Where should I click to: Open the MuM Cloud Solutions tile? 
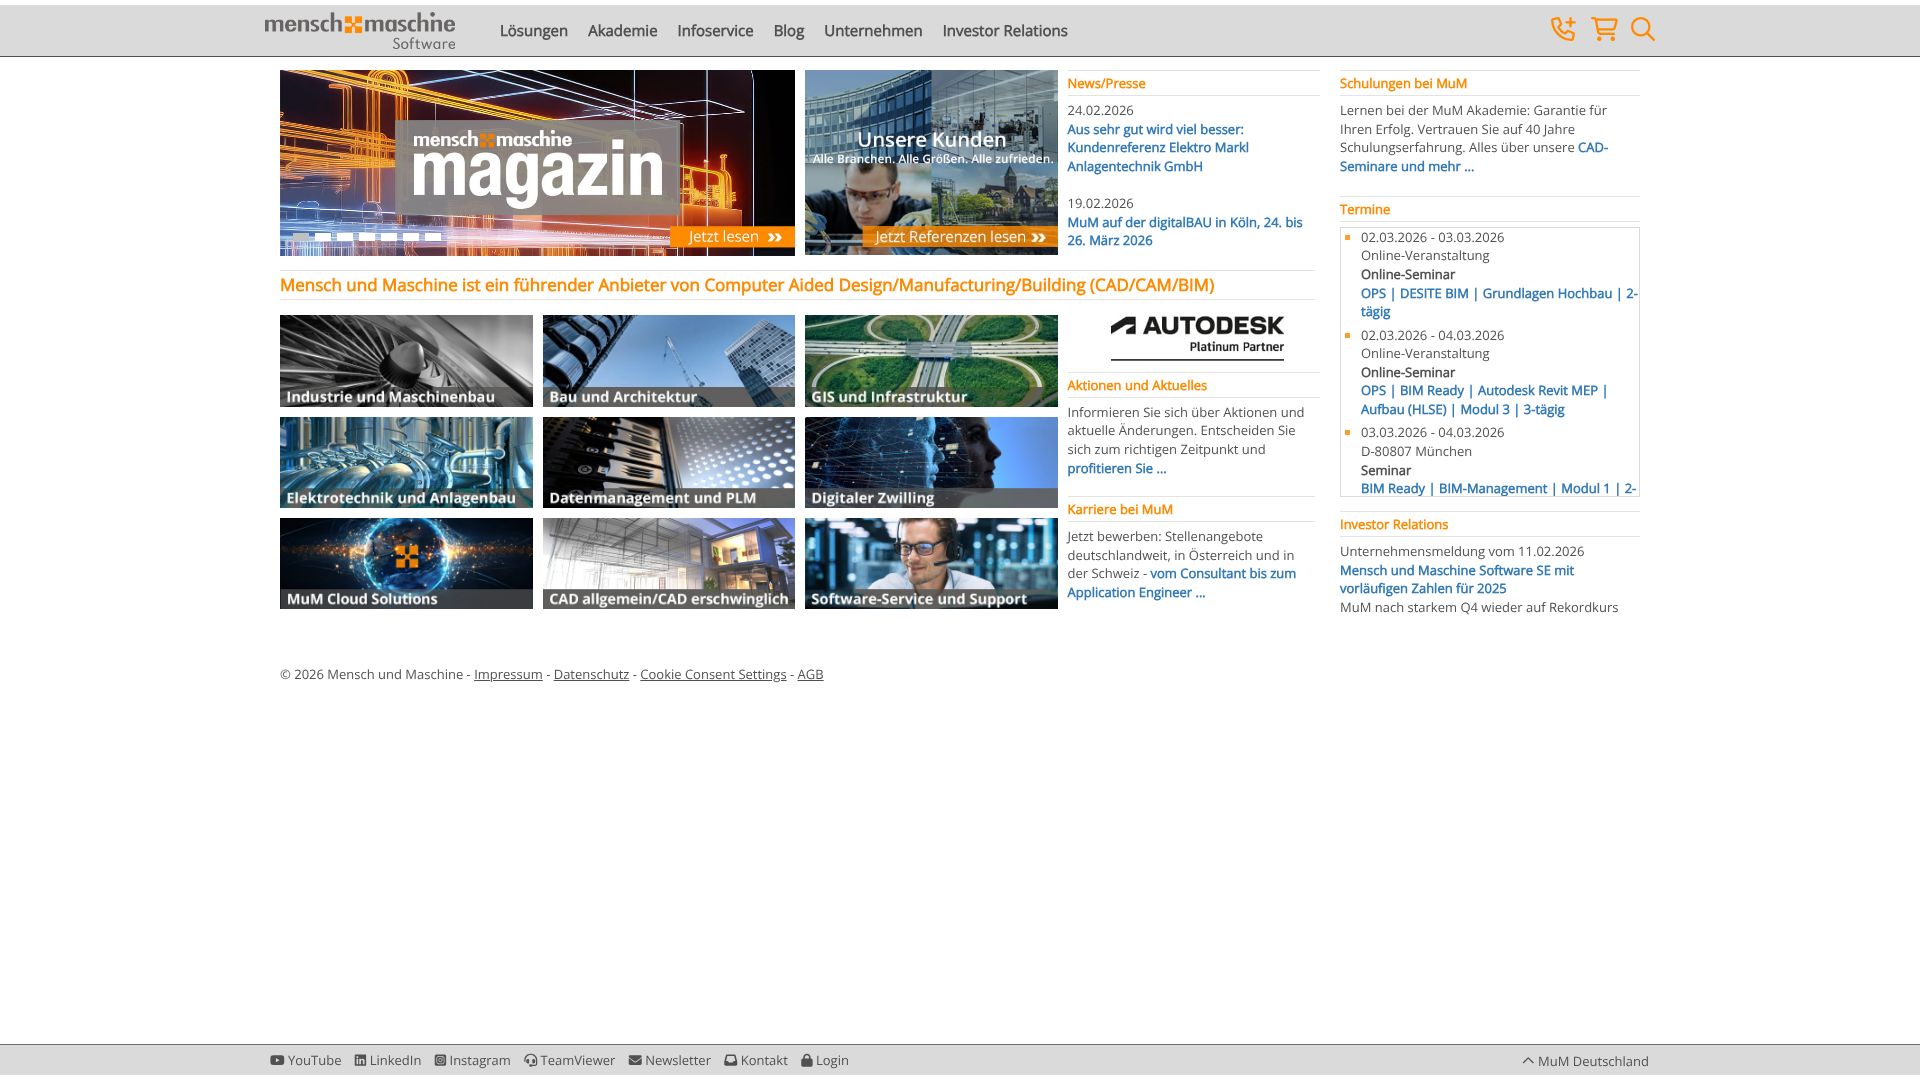[406, 564]
